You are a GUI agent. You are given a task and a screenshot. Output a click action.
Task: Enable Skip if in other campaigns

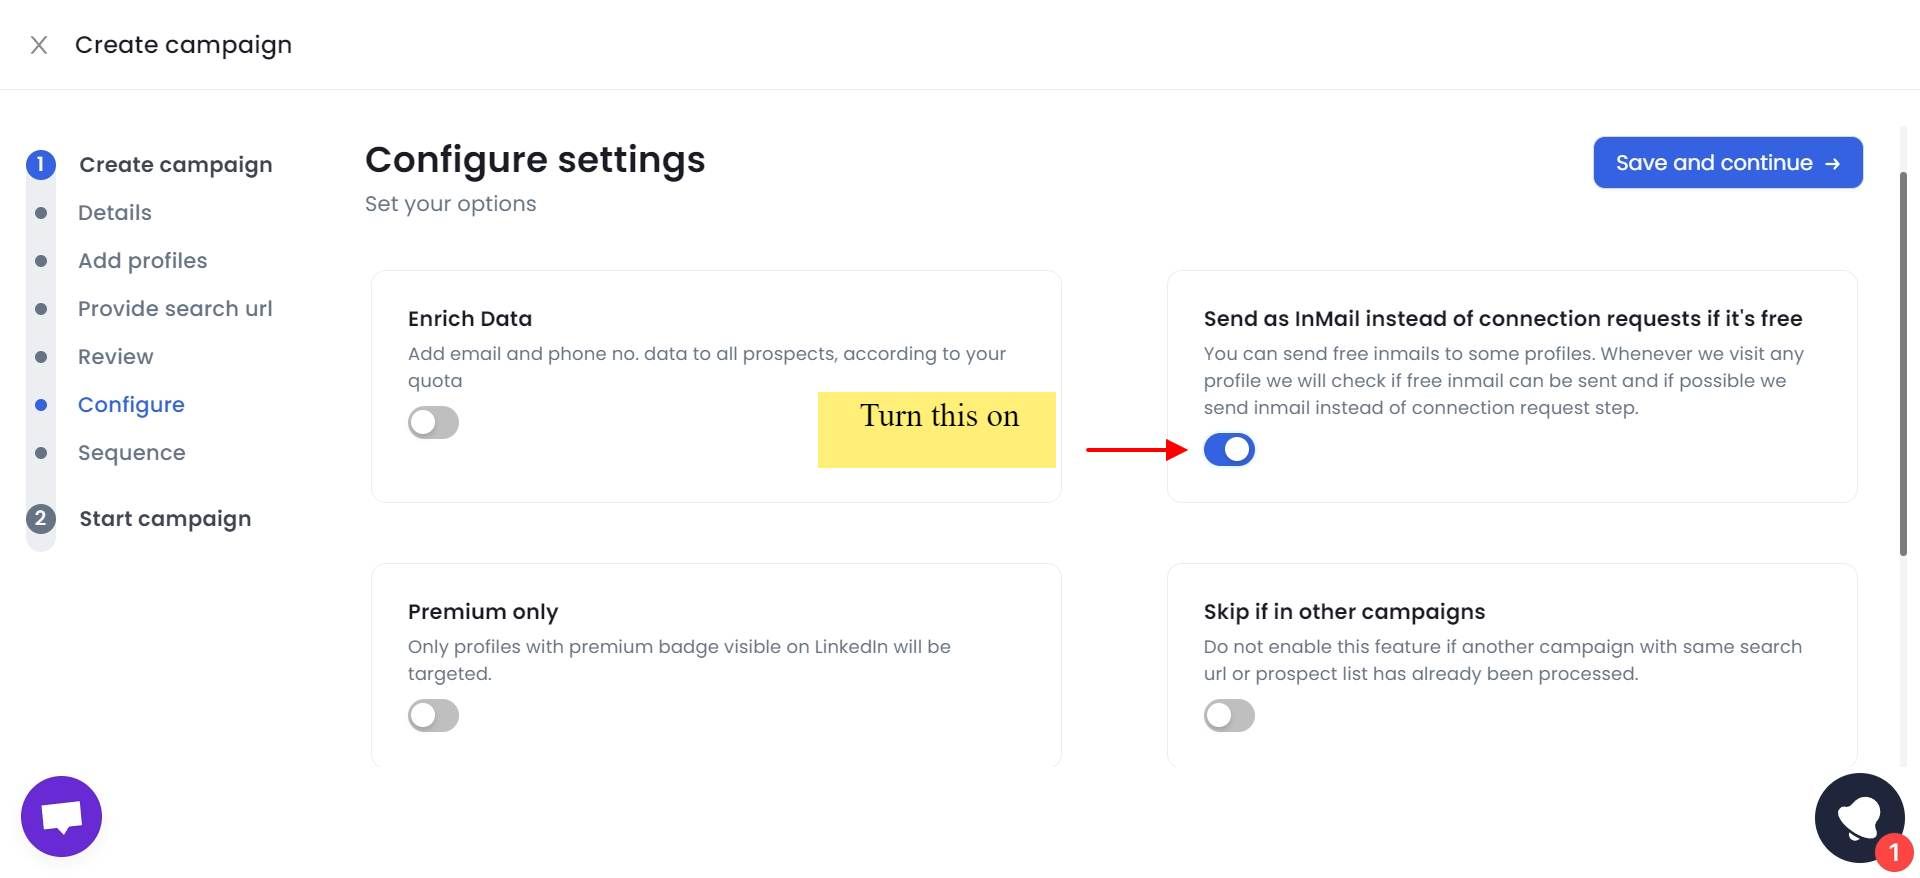pyautogui.click(x=1229, y=715)
